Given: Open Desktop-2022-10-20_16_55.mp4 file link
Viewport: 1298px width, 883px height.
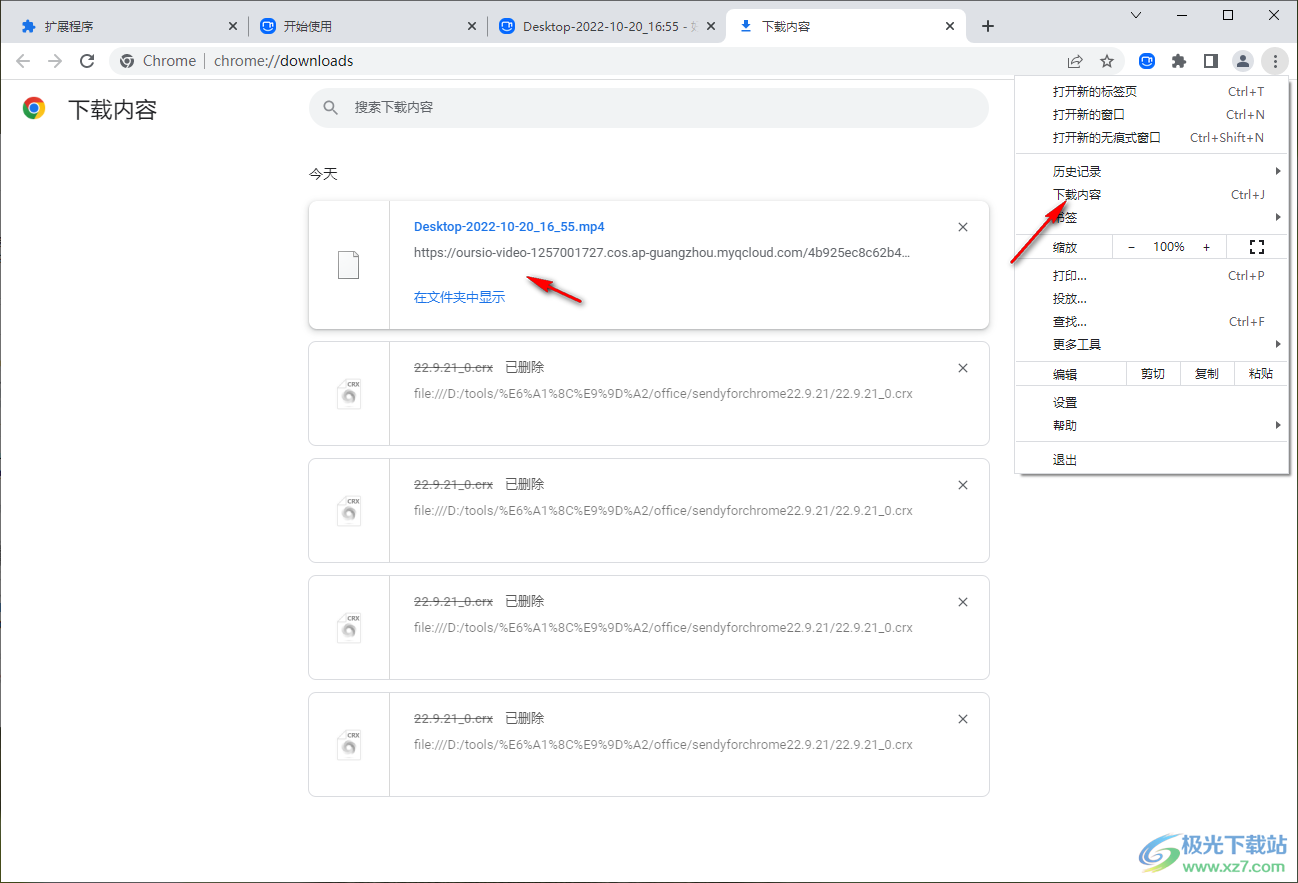Looking at the screenshot, I should point(509,227).
